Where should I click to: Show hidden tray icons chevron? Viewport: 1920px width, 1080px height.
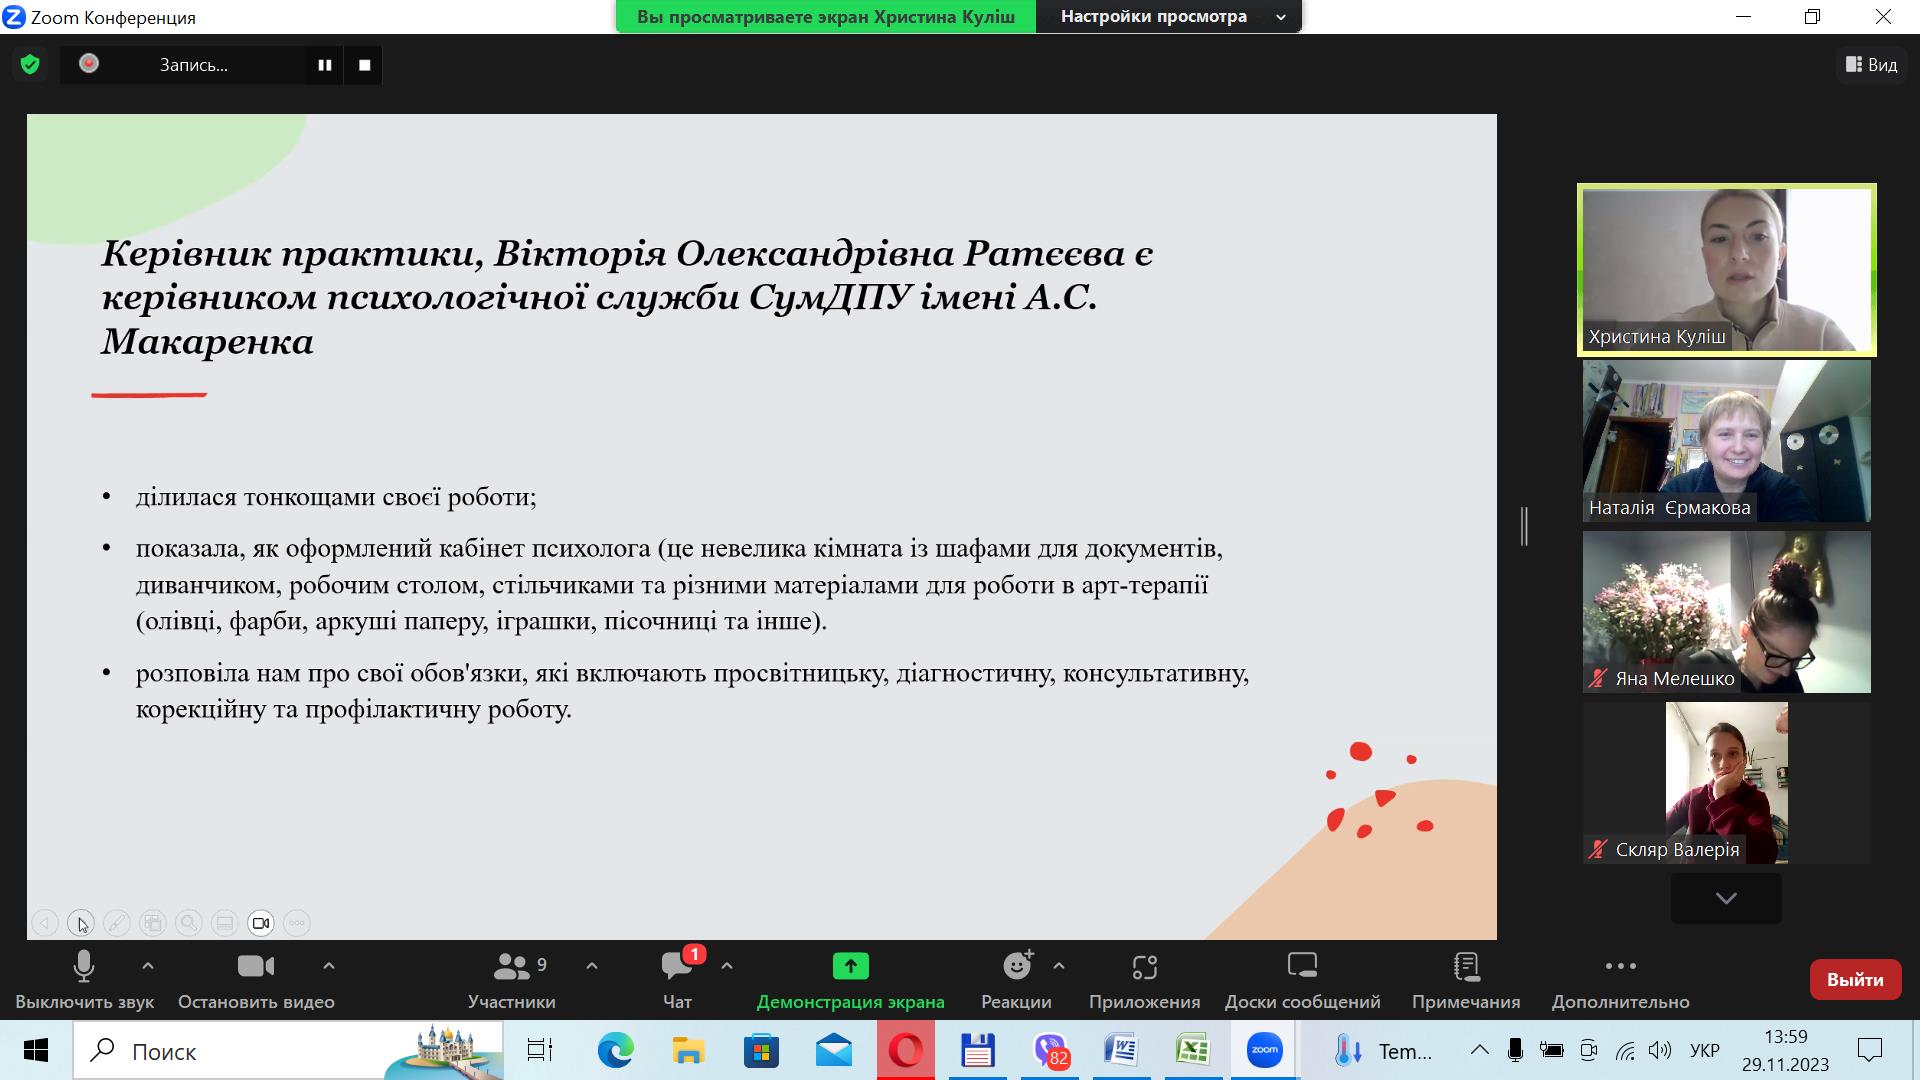tap(1479, 1050)
